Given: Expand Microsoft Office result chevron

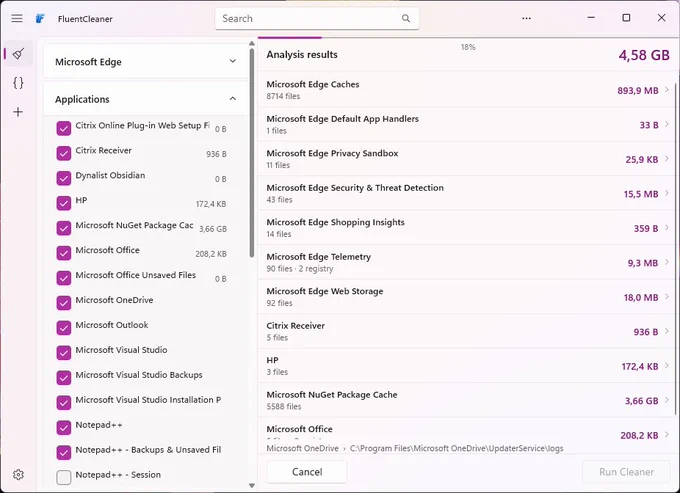Looking at the screenshot, I should (x=667, y=434).
